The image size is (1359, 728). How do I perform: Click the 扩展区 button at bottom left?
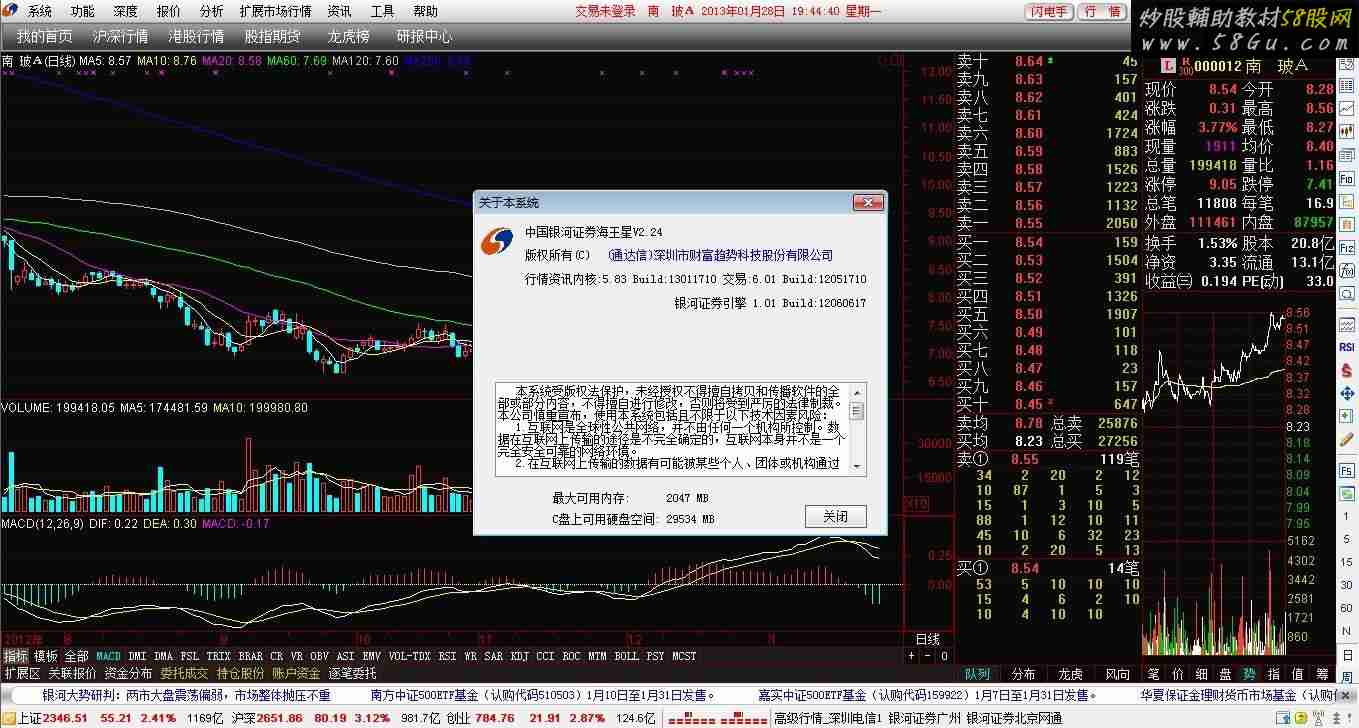point(21,673)
